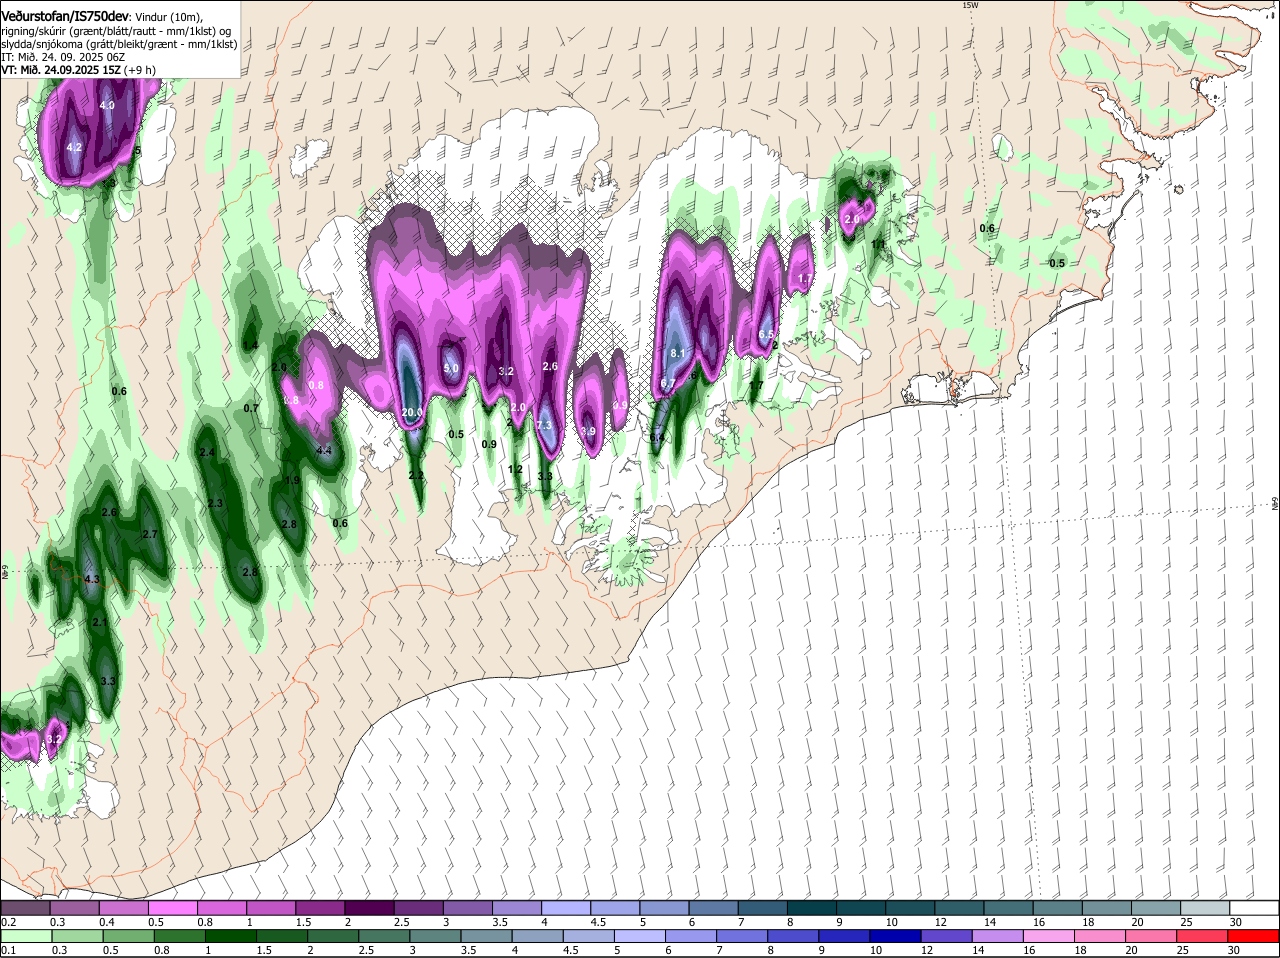This screenshot has width=1280, height=958.
Task: Select light lavender rain swatch between 5 and 6
Action: click(638, 937)
